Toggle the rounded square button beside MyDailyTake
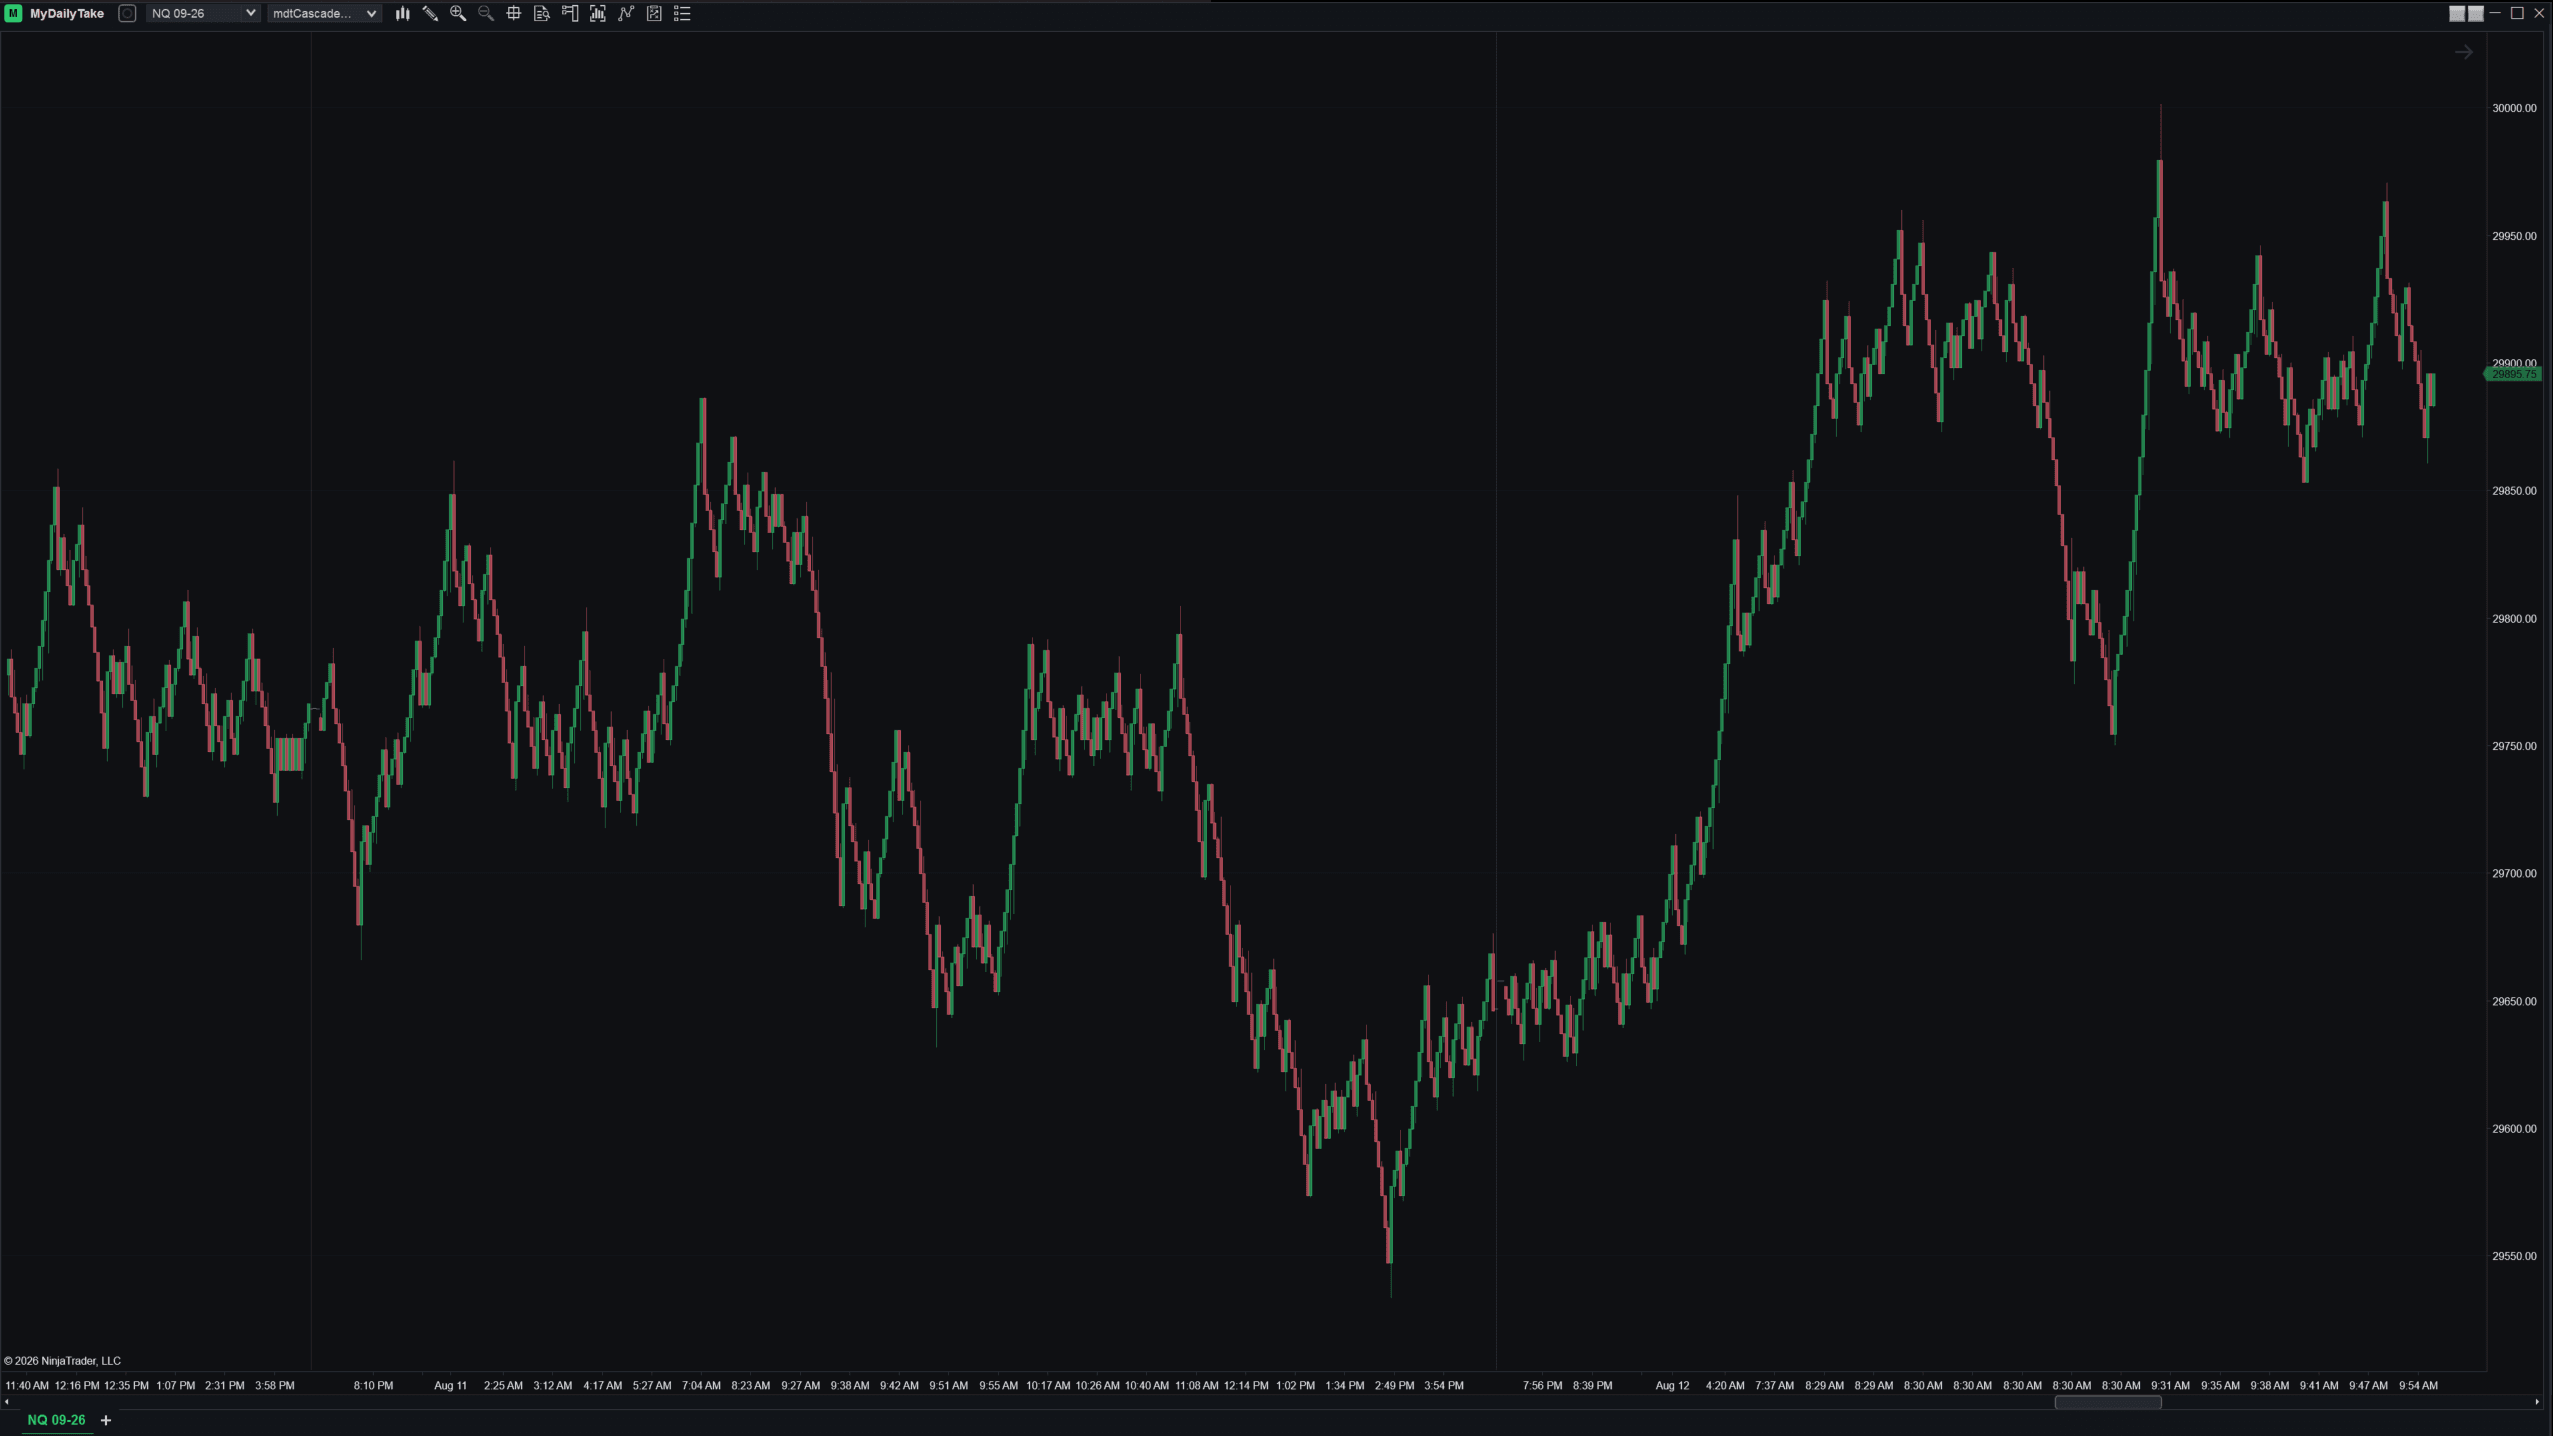 127,13
